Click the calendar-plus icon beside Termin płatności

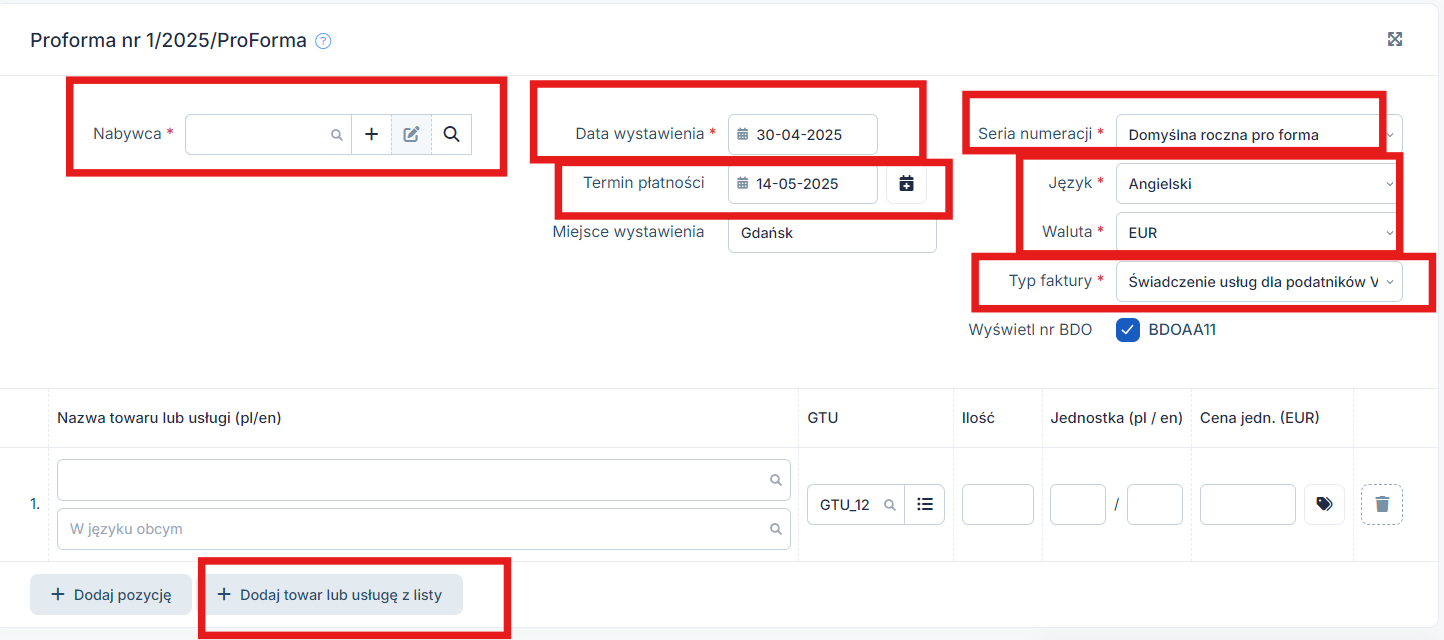906,184
